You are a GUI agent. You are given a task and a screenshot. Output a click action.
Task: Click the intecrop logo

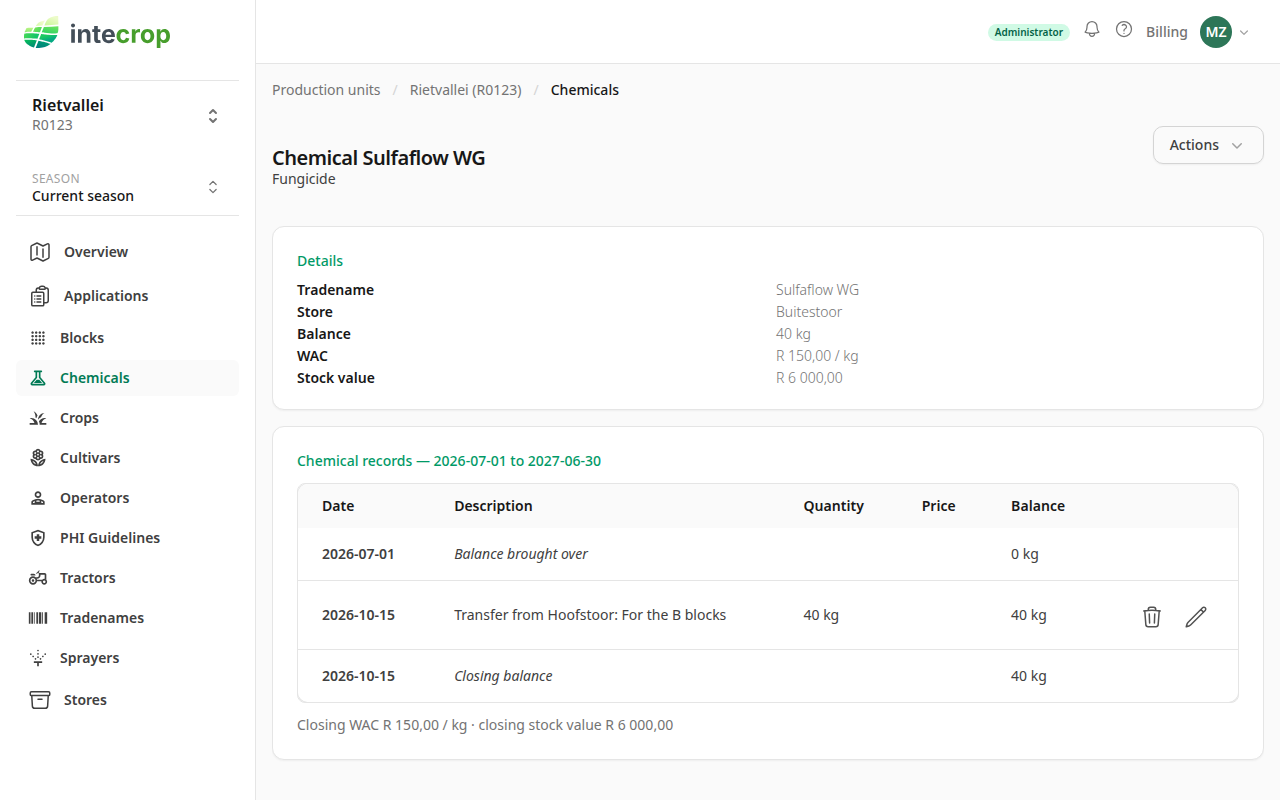97,35
